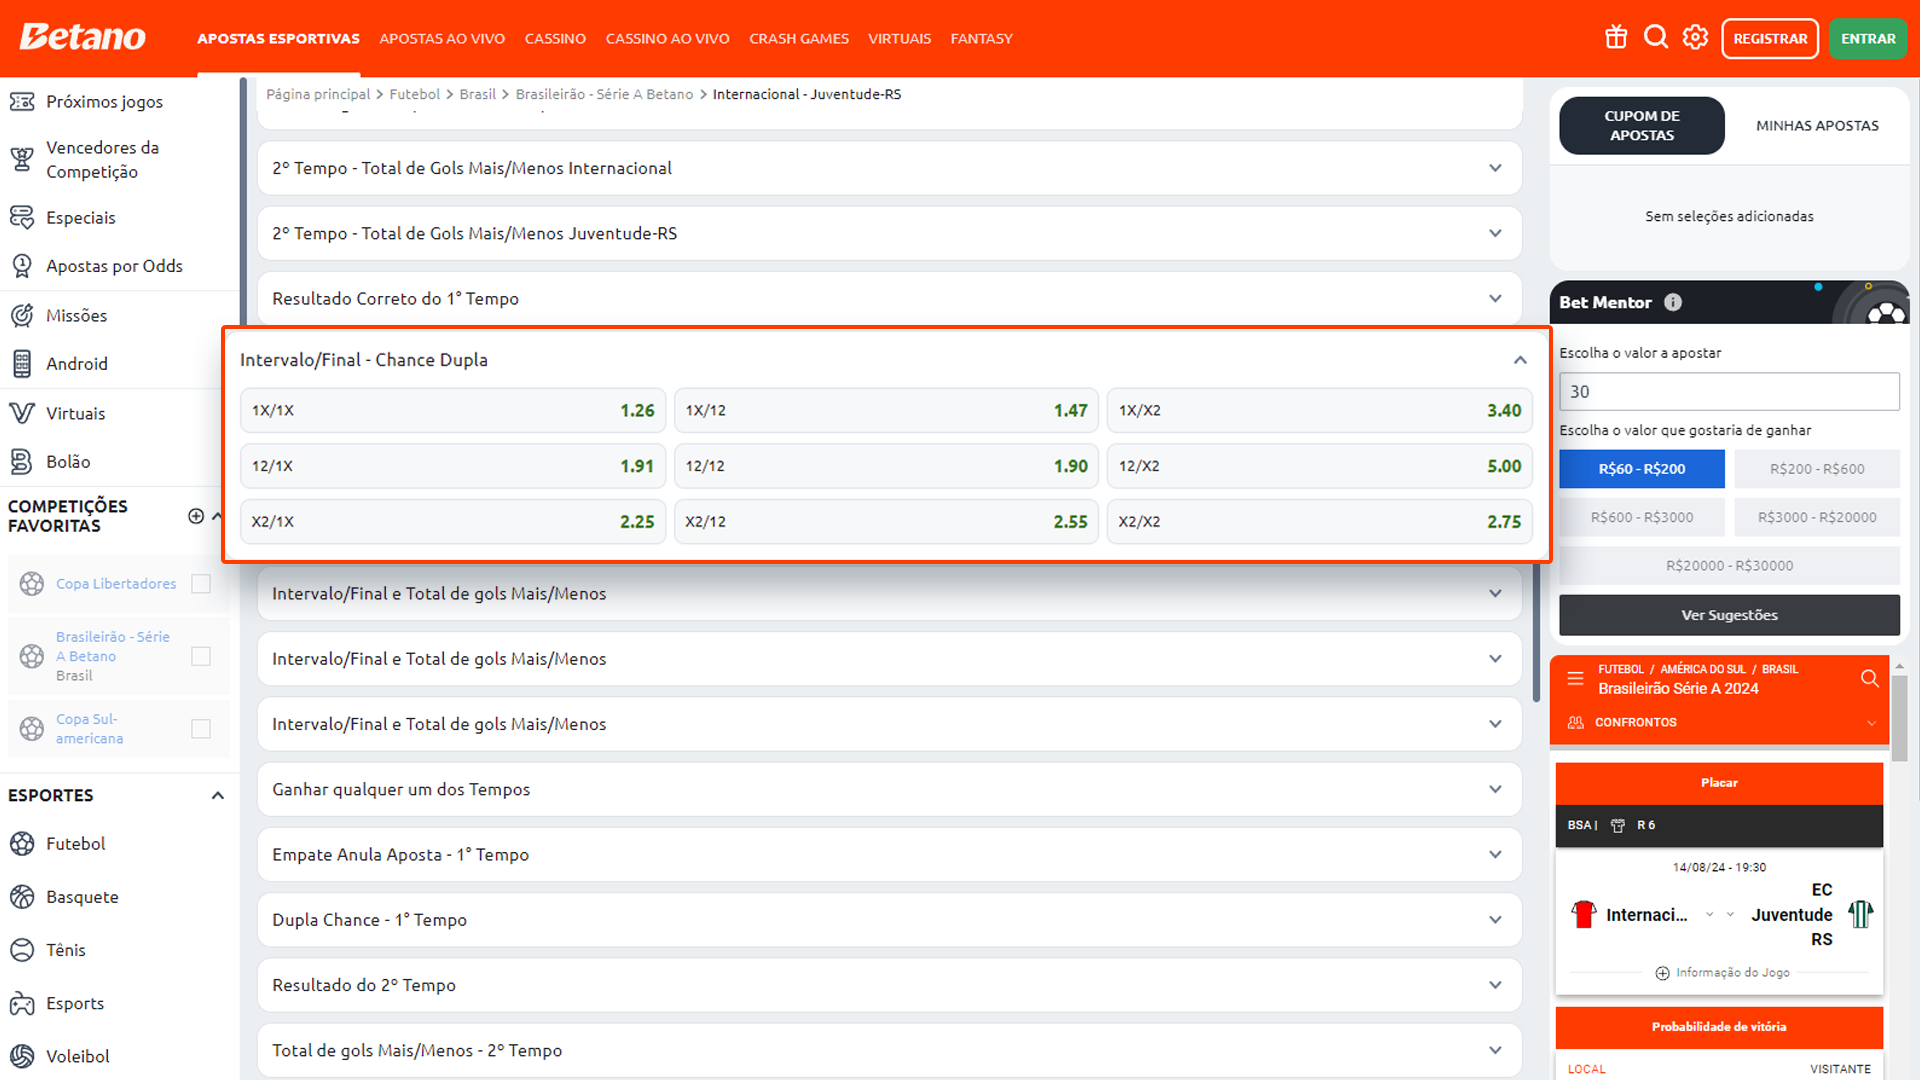
Task: Open the VIRTUAIS menu item
Action: [x=899, y=38]
